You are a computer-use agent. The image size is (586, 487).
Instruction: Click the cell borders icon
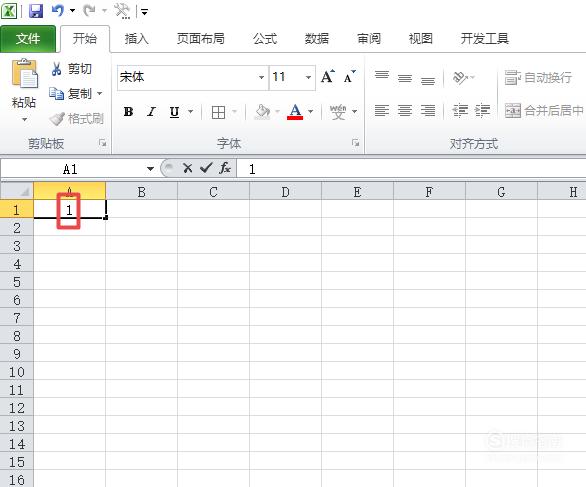[x=218, y=112]
